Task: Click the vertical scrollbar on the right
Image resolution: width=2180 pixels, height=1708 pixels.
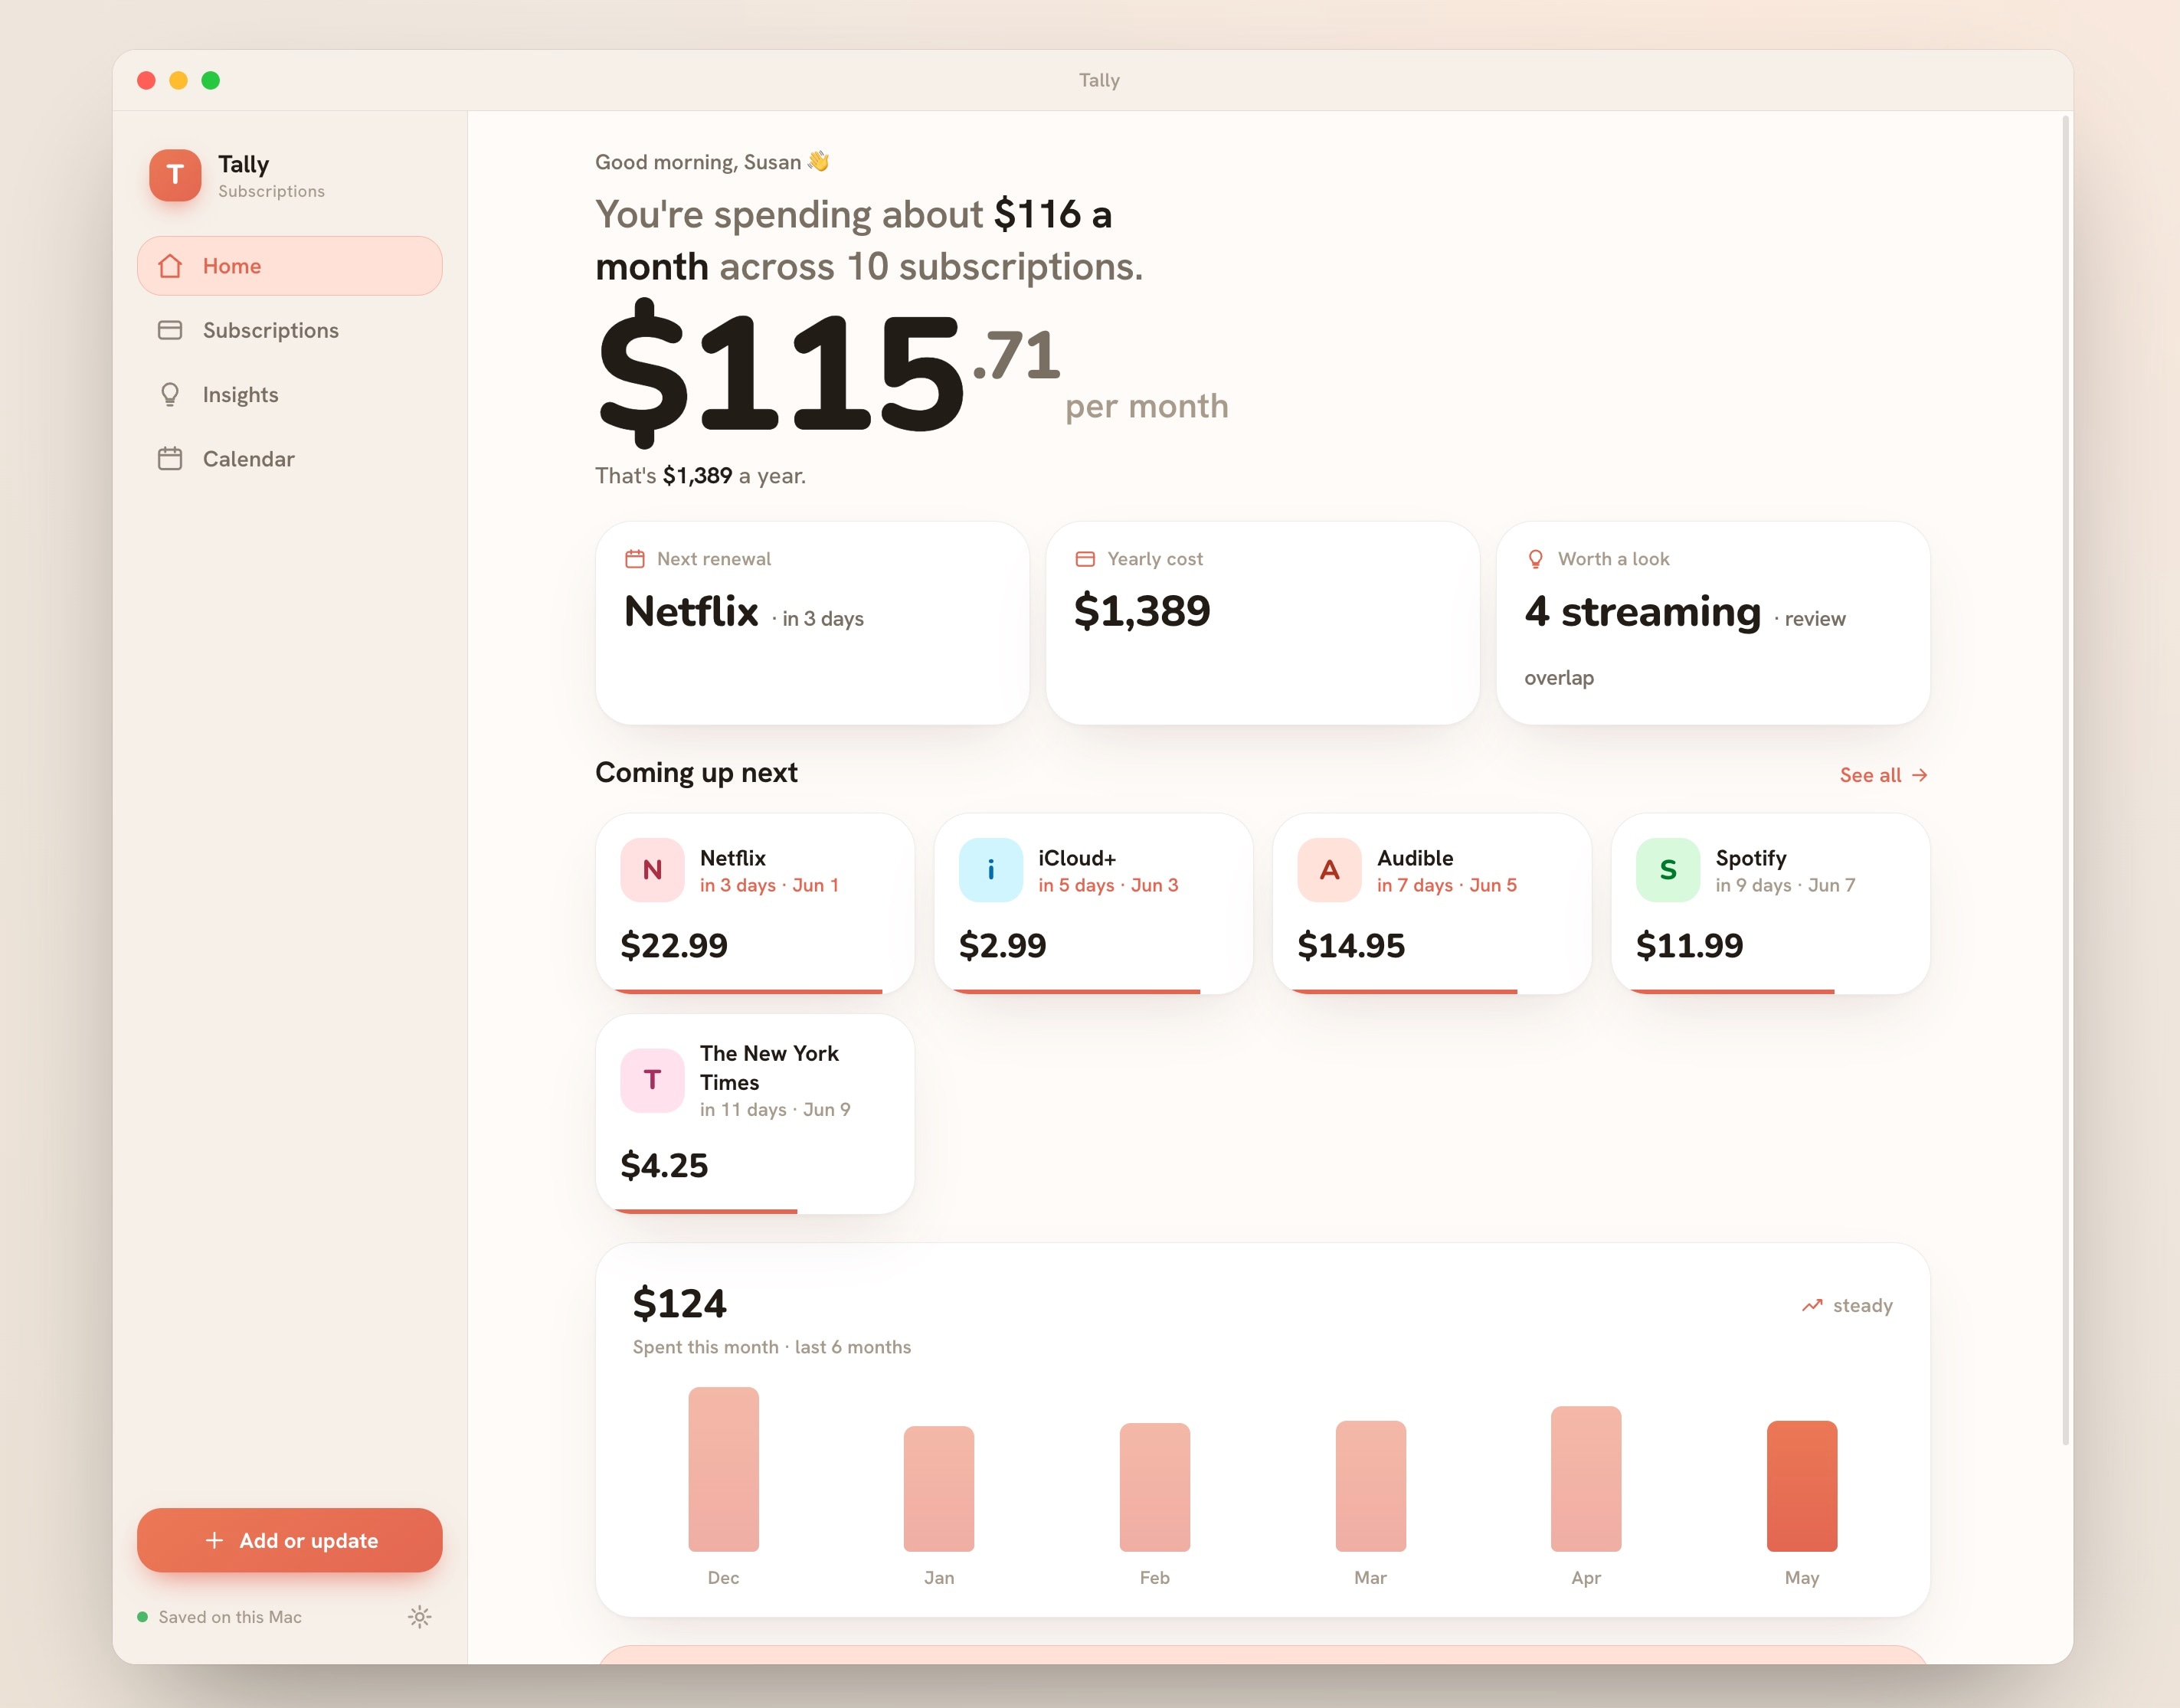Action: point(2065,780)
